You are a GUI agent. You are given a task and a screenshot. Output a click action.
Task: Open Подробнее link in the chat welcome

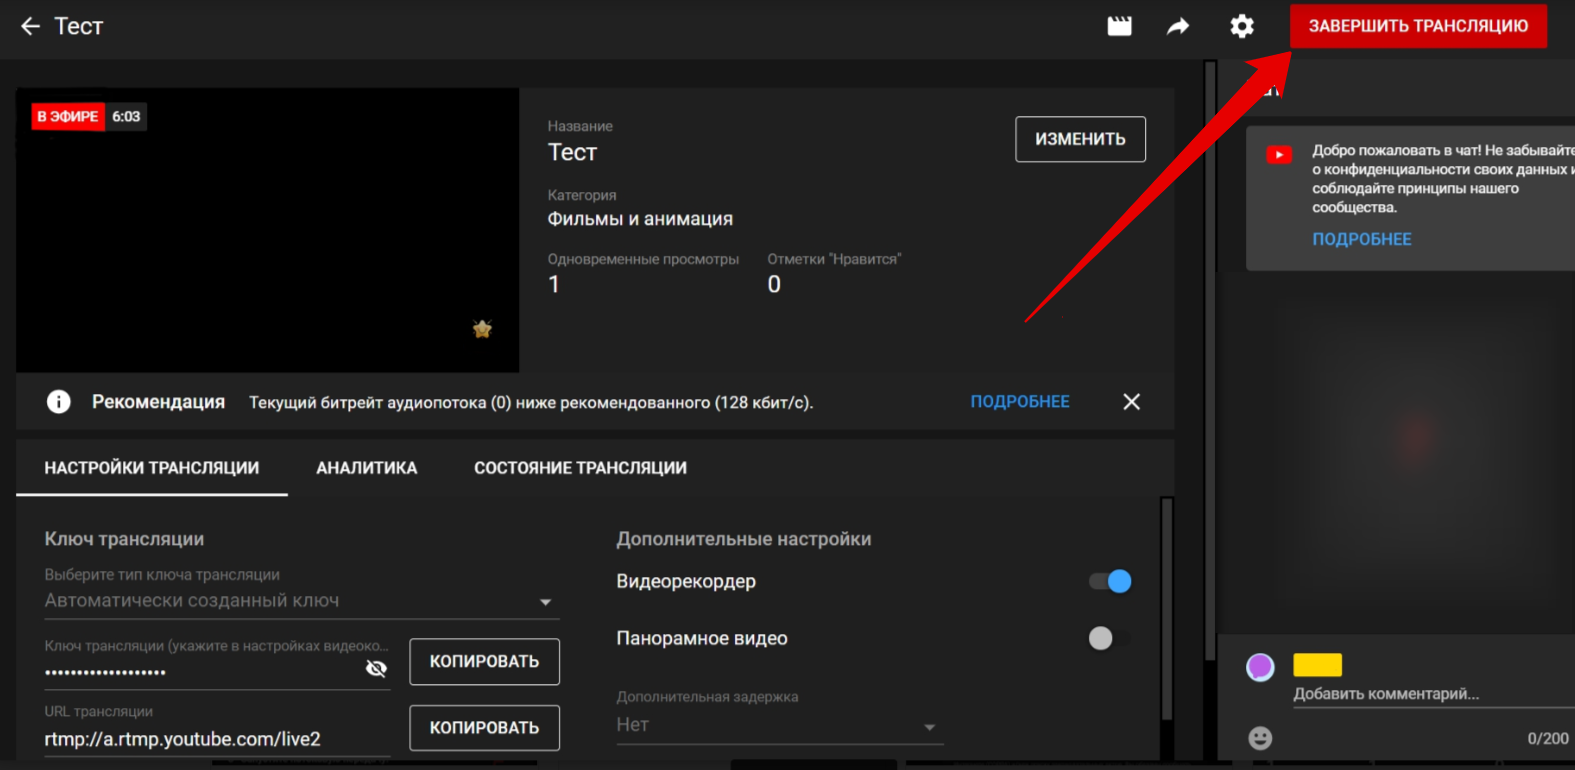point(1362,239)
